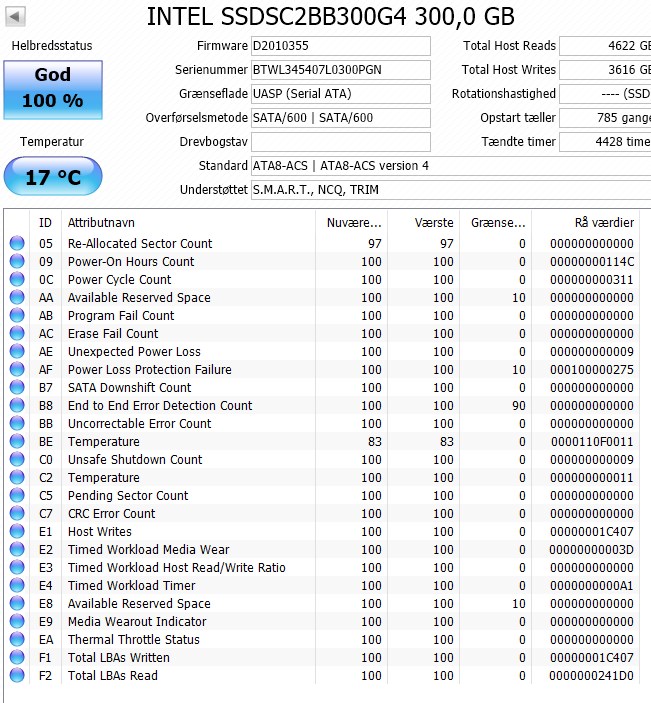Click status icon of Unsafe Shutdown Count row
Screen dimensions: 651x703
click(17, 459)
